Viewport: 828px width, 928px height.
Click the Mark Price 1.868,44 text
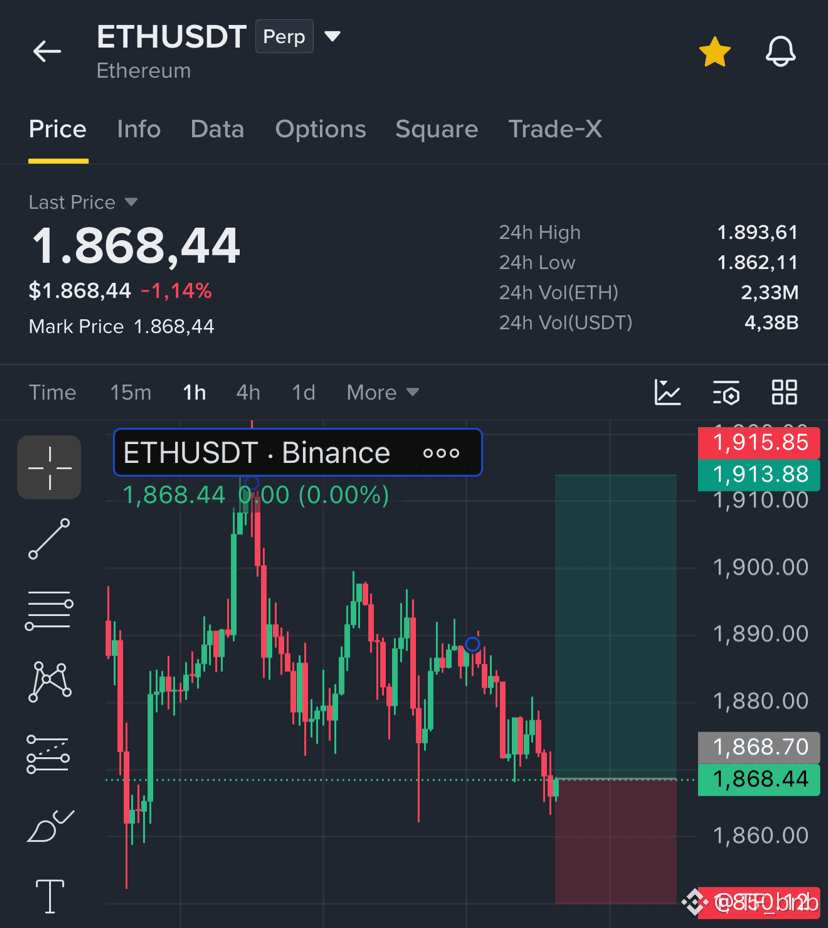(x=121, y=327)
